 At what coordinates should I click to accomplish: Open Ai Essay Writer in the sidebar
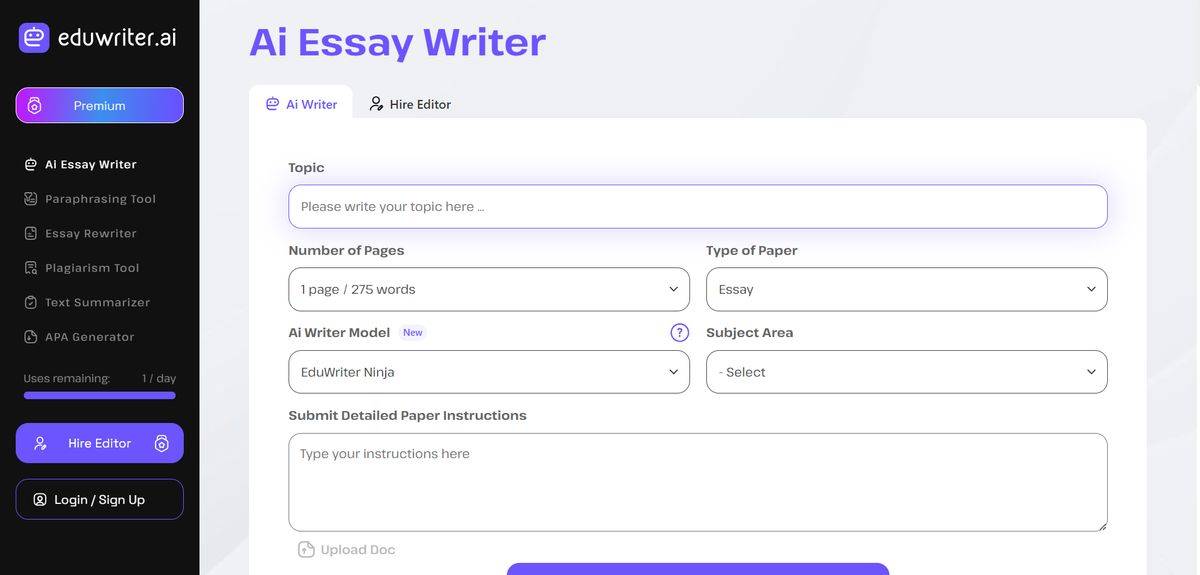tap(81, 164)
